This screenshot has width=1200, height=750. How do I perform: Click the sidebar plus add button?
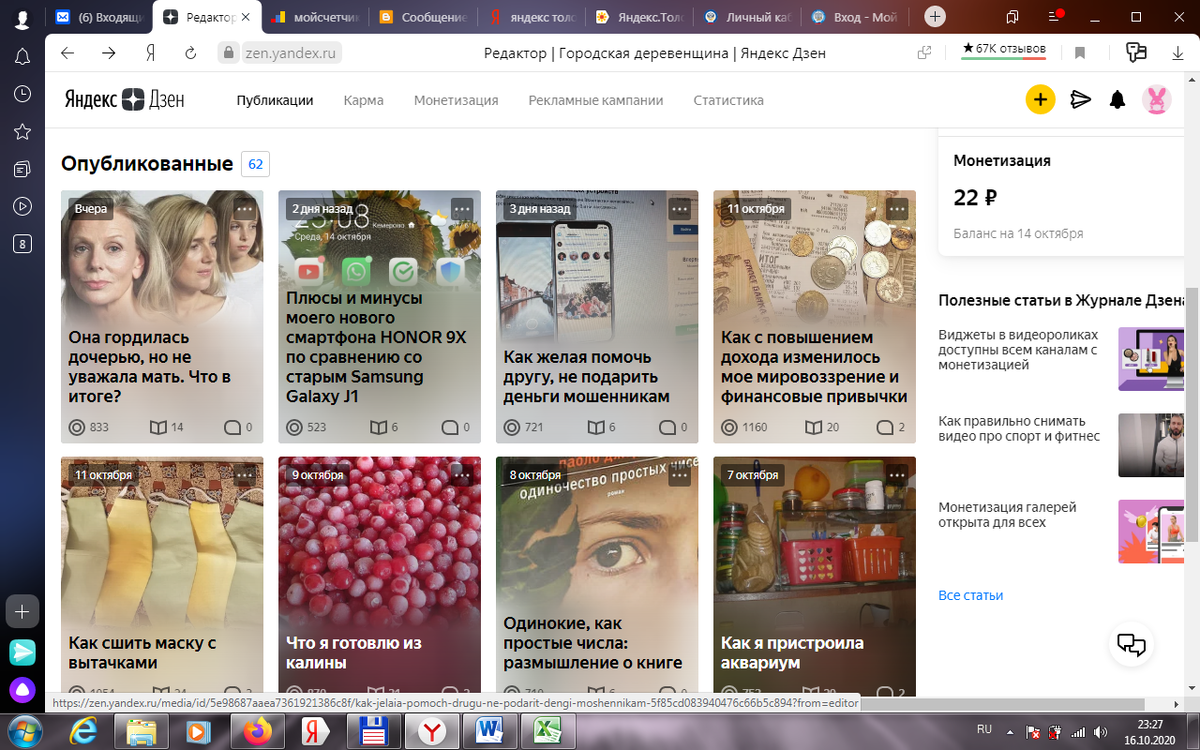tap(22, 611)
